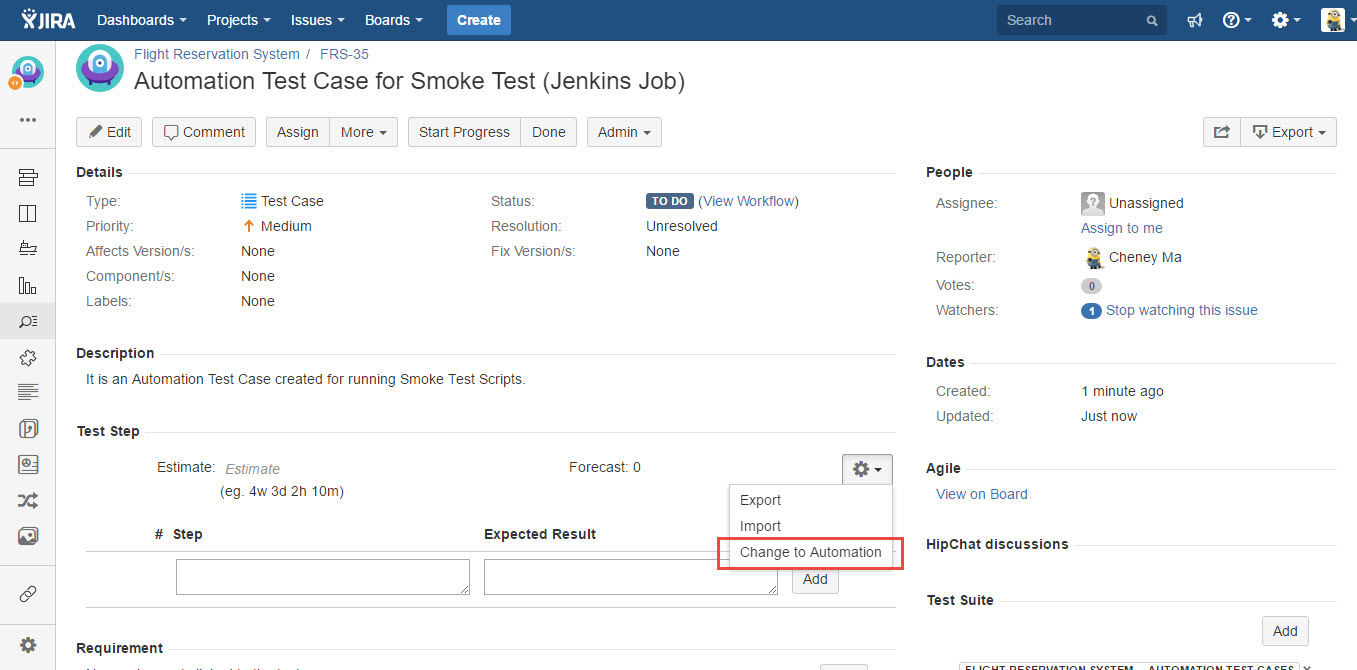The height and width of the screenshot is (670, 1357).
Task: Select the Issues search icon in sidebar
Action: tap(28, 321)
